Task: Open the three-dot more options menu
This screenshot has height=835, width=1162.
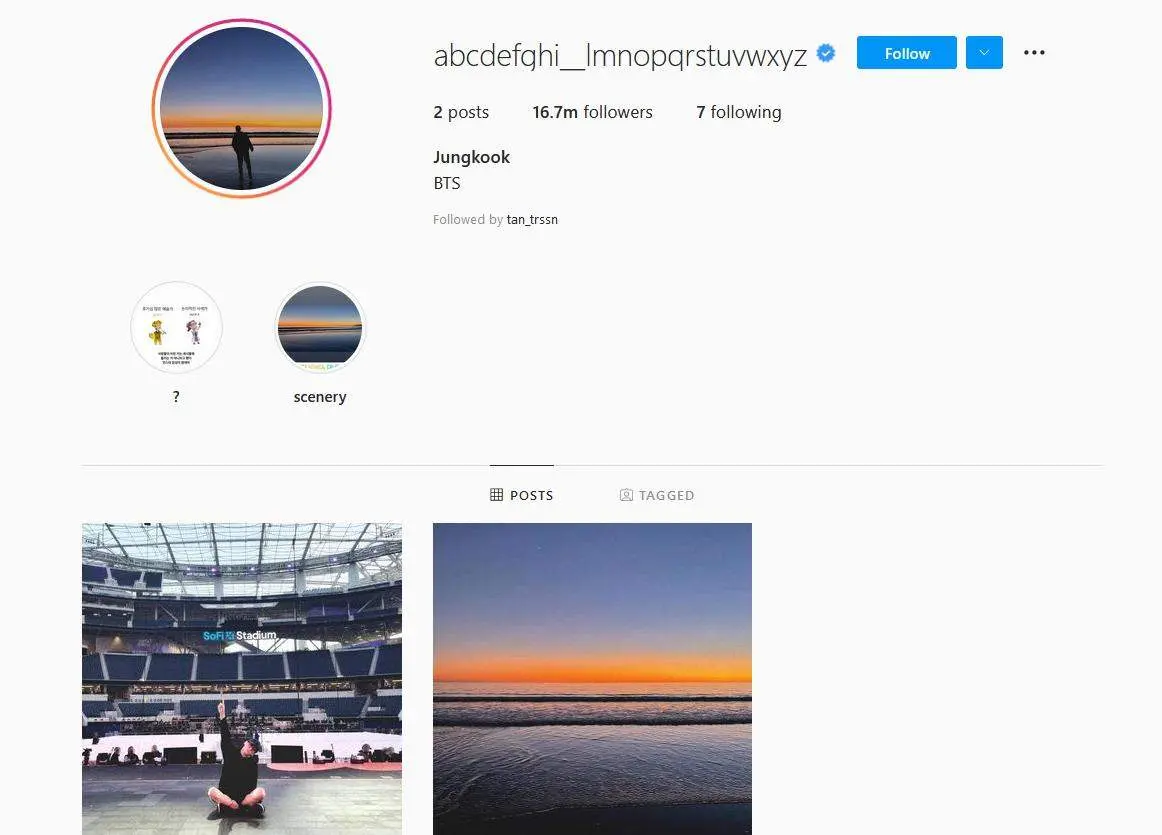Action: 1034,53
